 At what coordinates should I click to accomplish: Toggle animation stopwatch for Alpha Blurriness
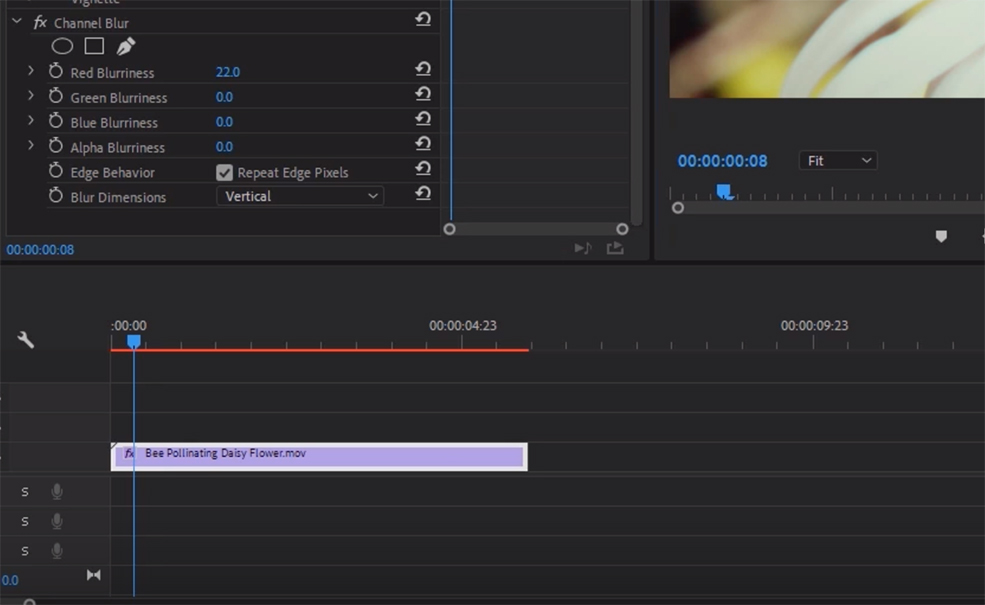pyautogui.click(x=56, y=146)
